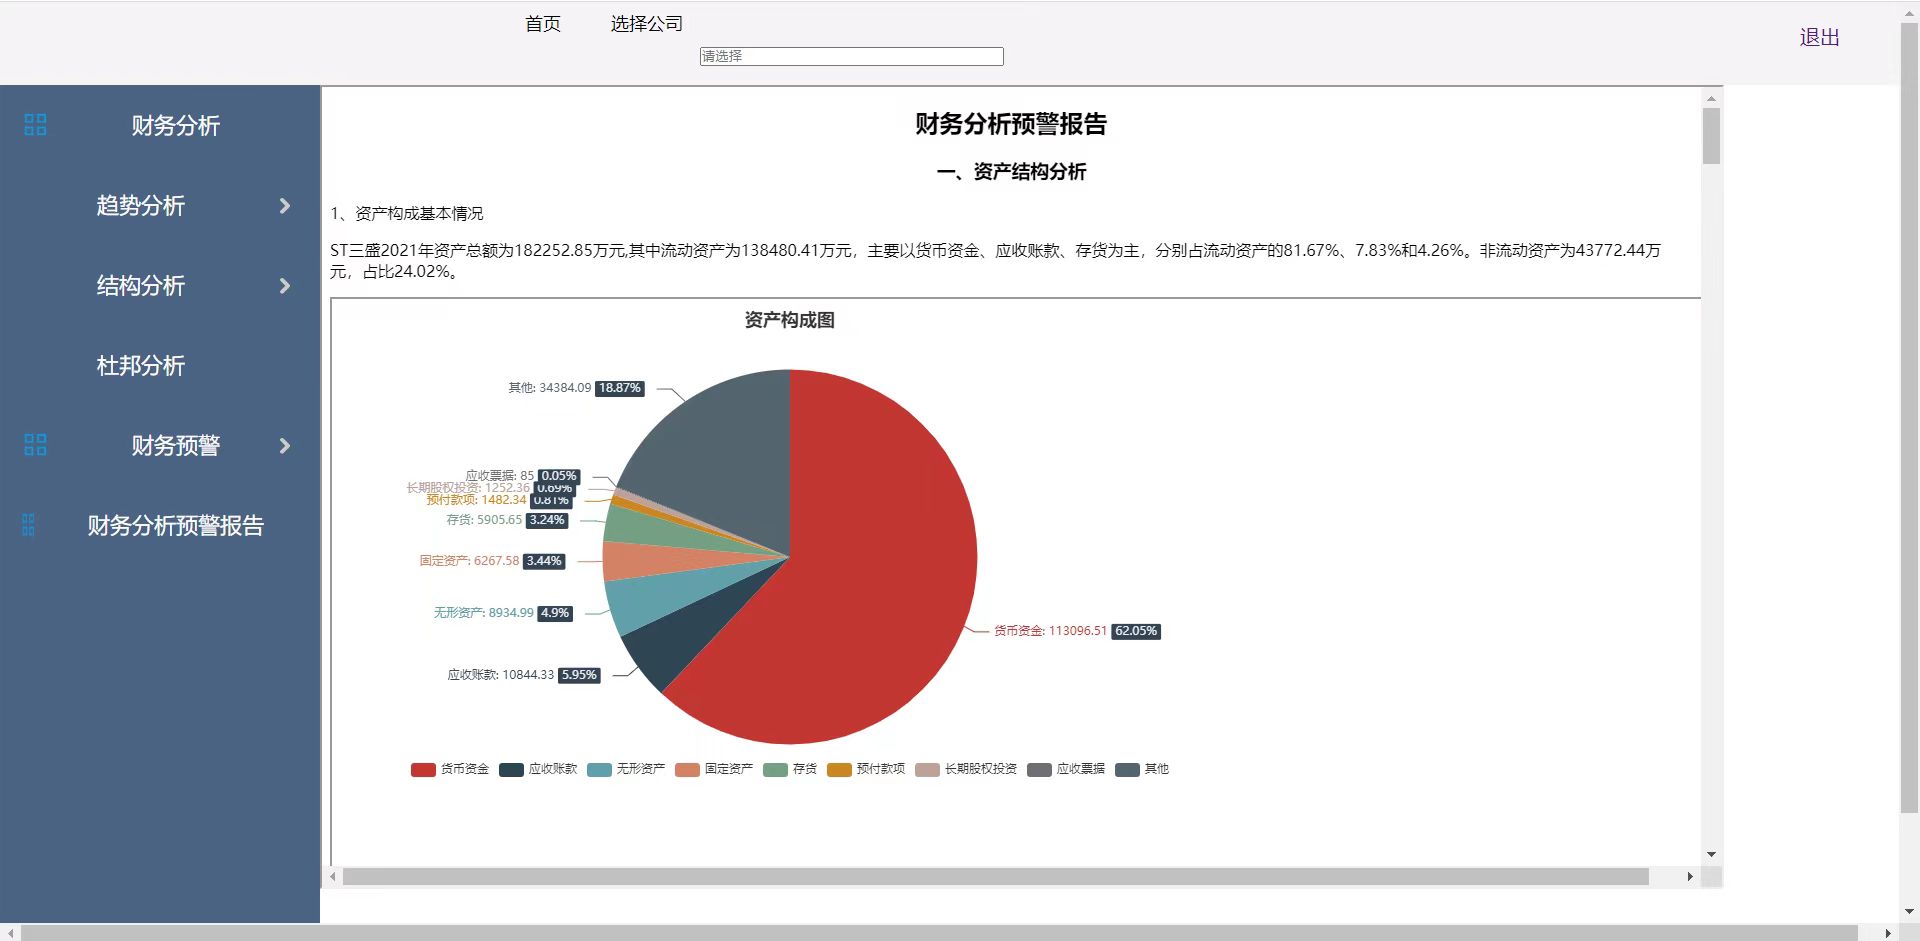Screen dimensions: 1920x941
Task: Expand the 财务预警 submenu chevron
Action: pos(285,446)
